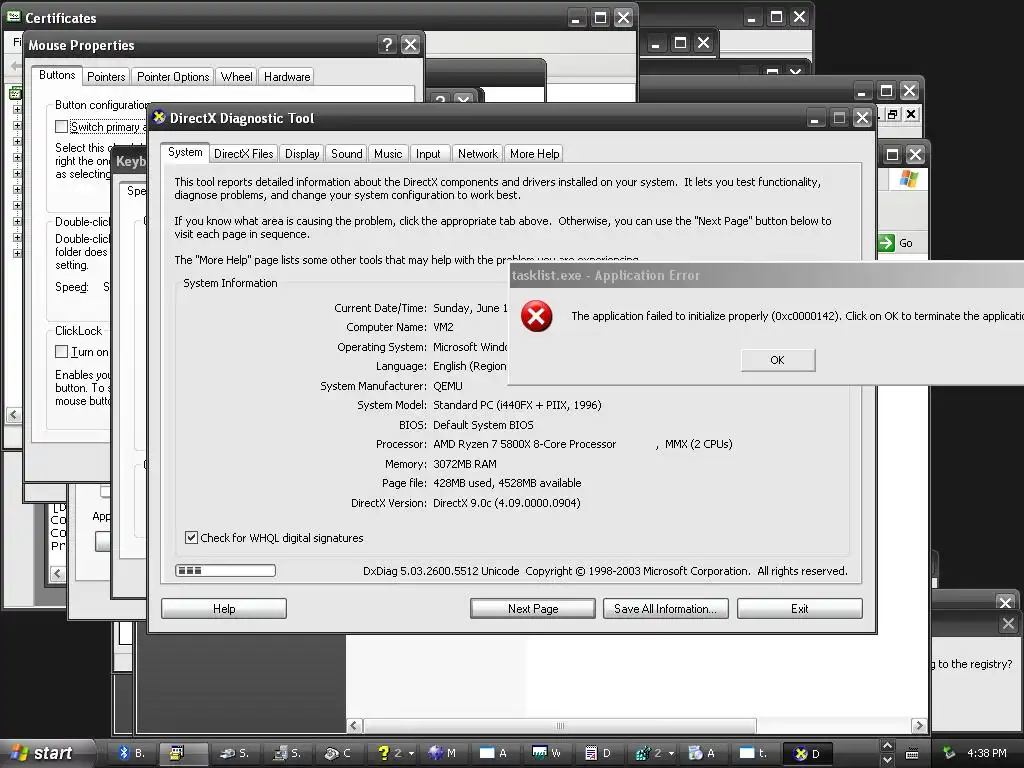The image size is (1024, 768).
Task: Open the Hardware tab in Mouse Properties
Action: tap(287, 76)
